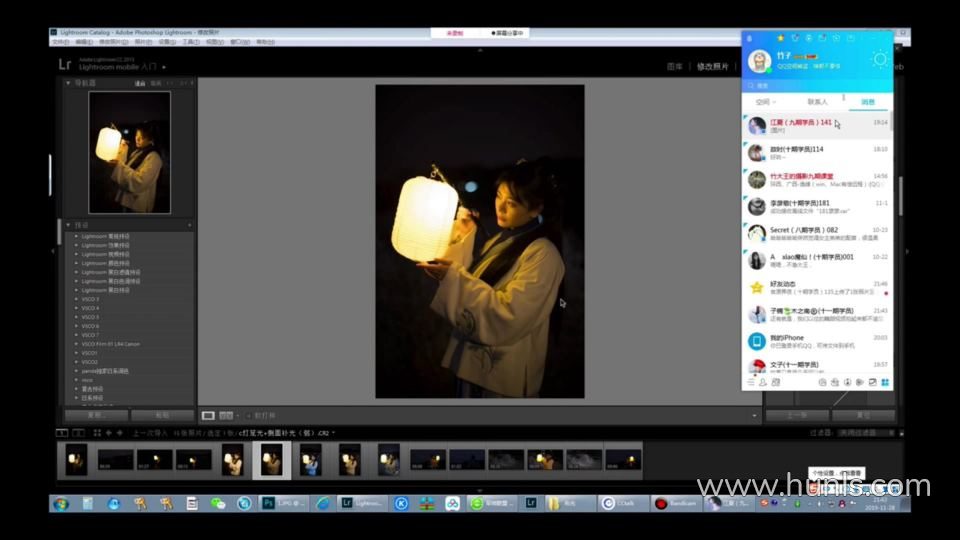Set navigator zoom to 填满

pos(156,83)
